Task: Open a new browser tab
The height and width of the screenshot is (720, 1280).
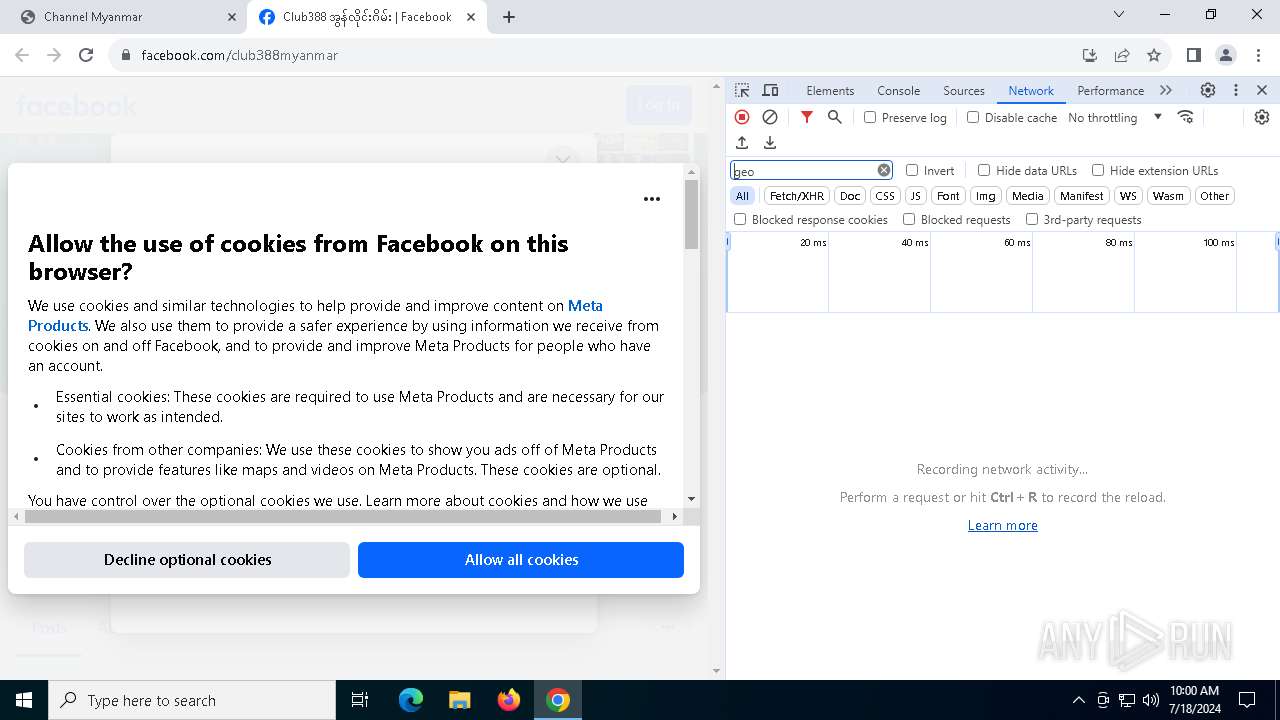Action: [x=509, y=17]
